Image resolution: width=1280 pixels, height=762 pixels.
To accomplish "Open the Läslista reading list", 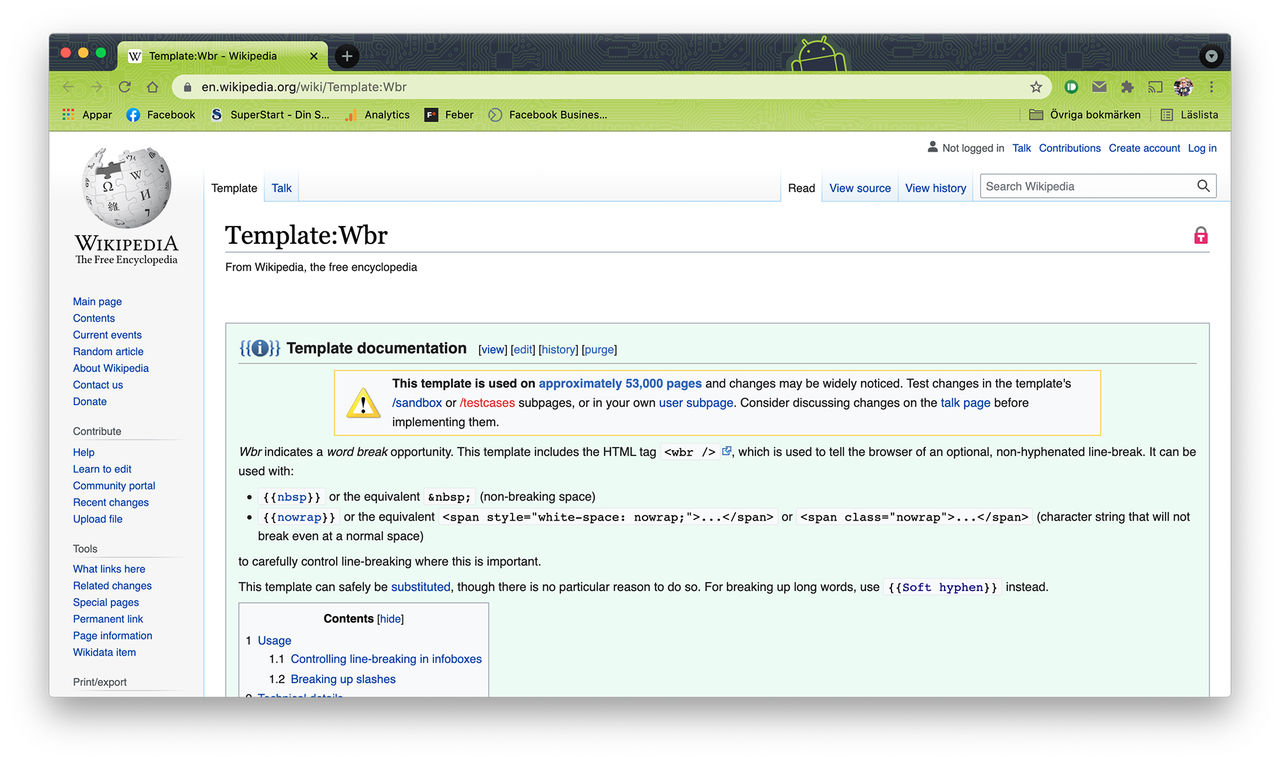I will 1189,115.
